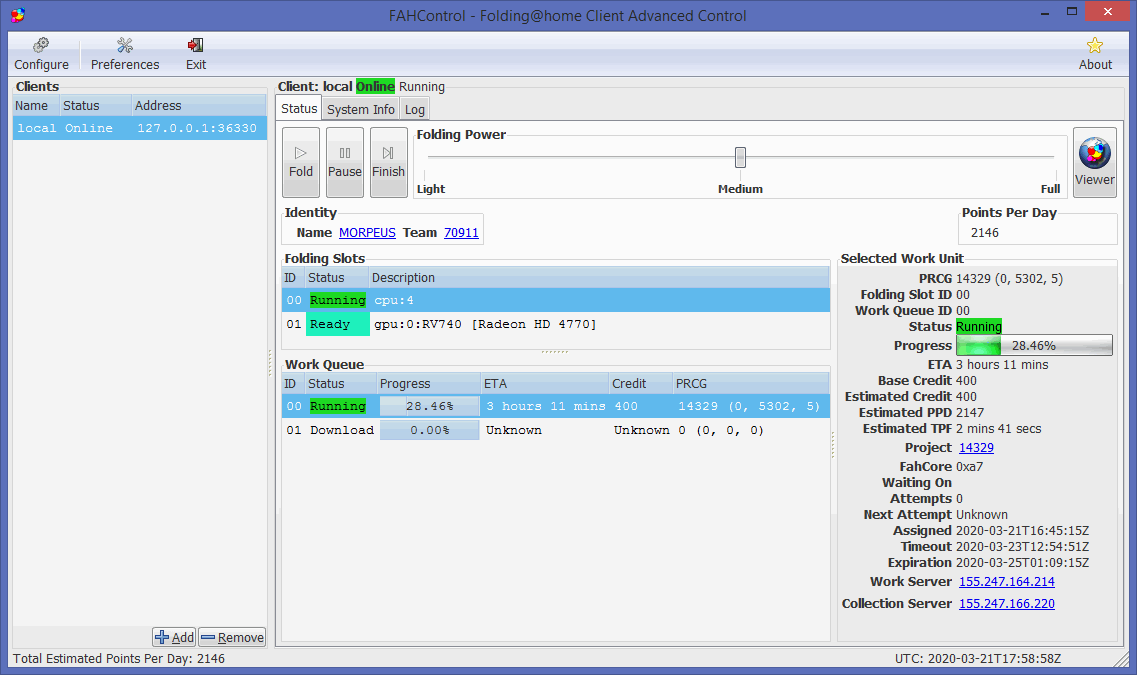The image size is (1137, 675).
Task: Sort clients by Status column header
Action: (95, 106)
